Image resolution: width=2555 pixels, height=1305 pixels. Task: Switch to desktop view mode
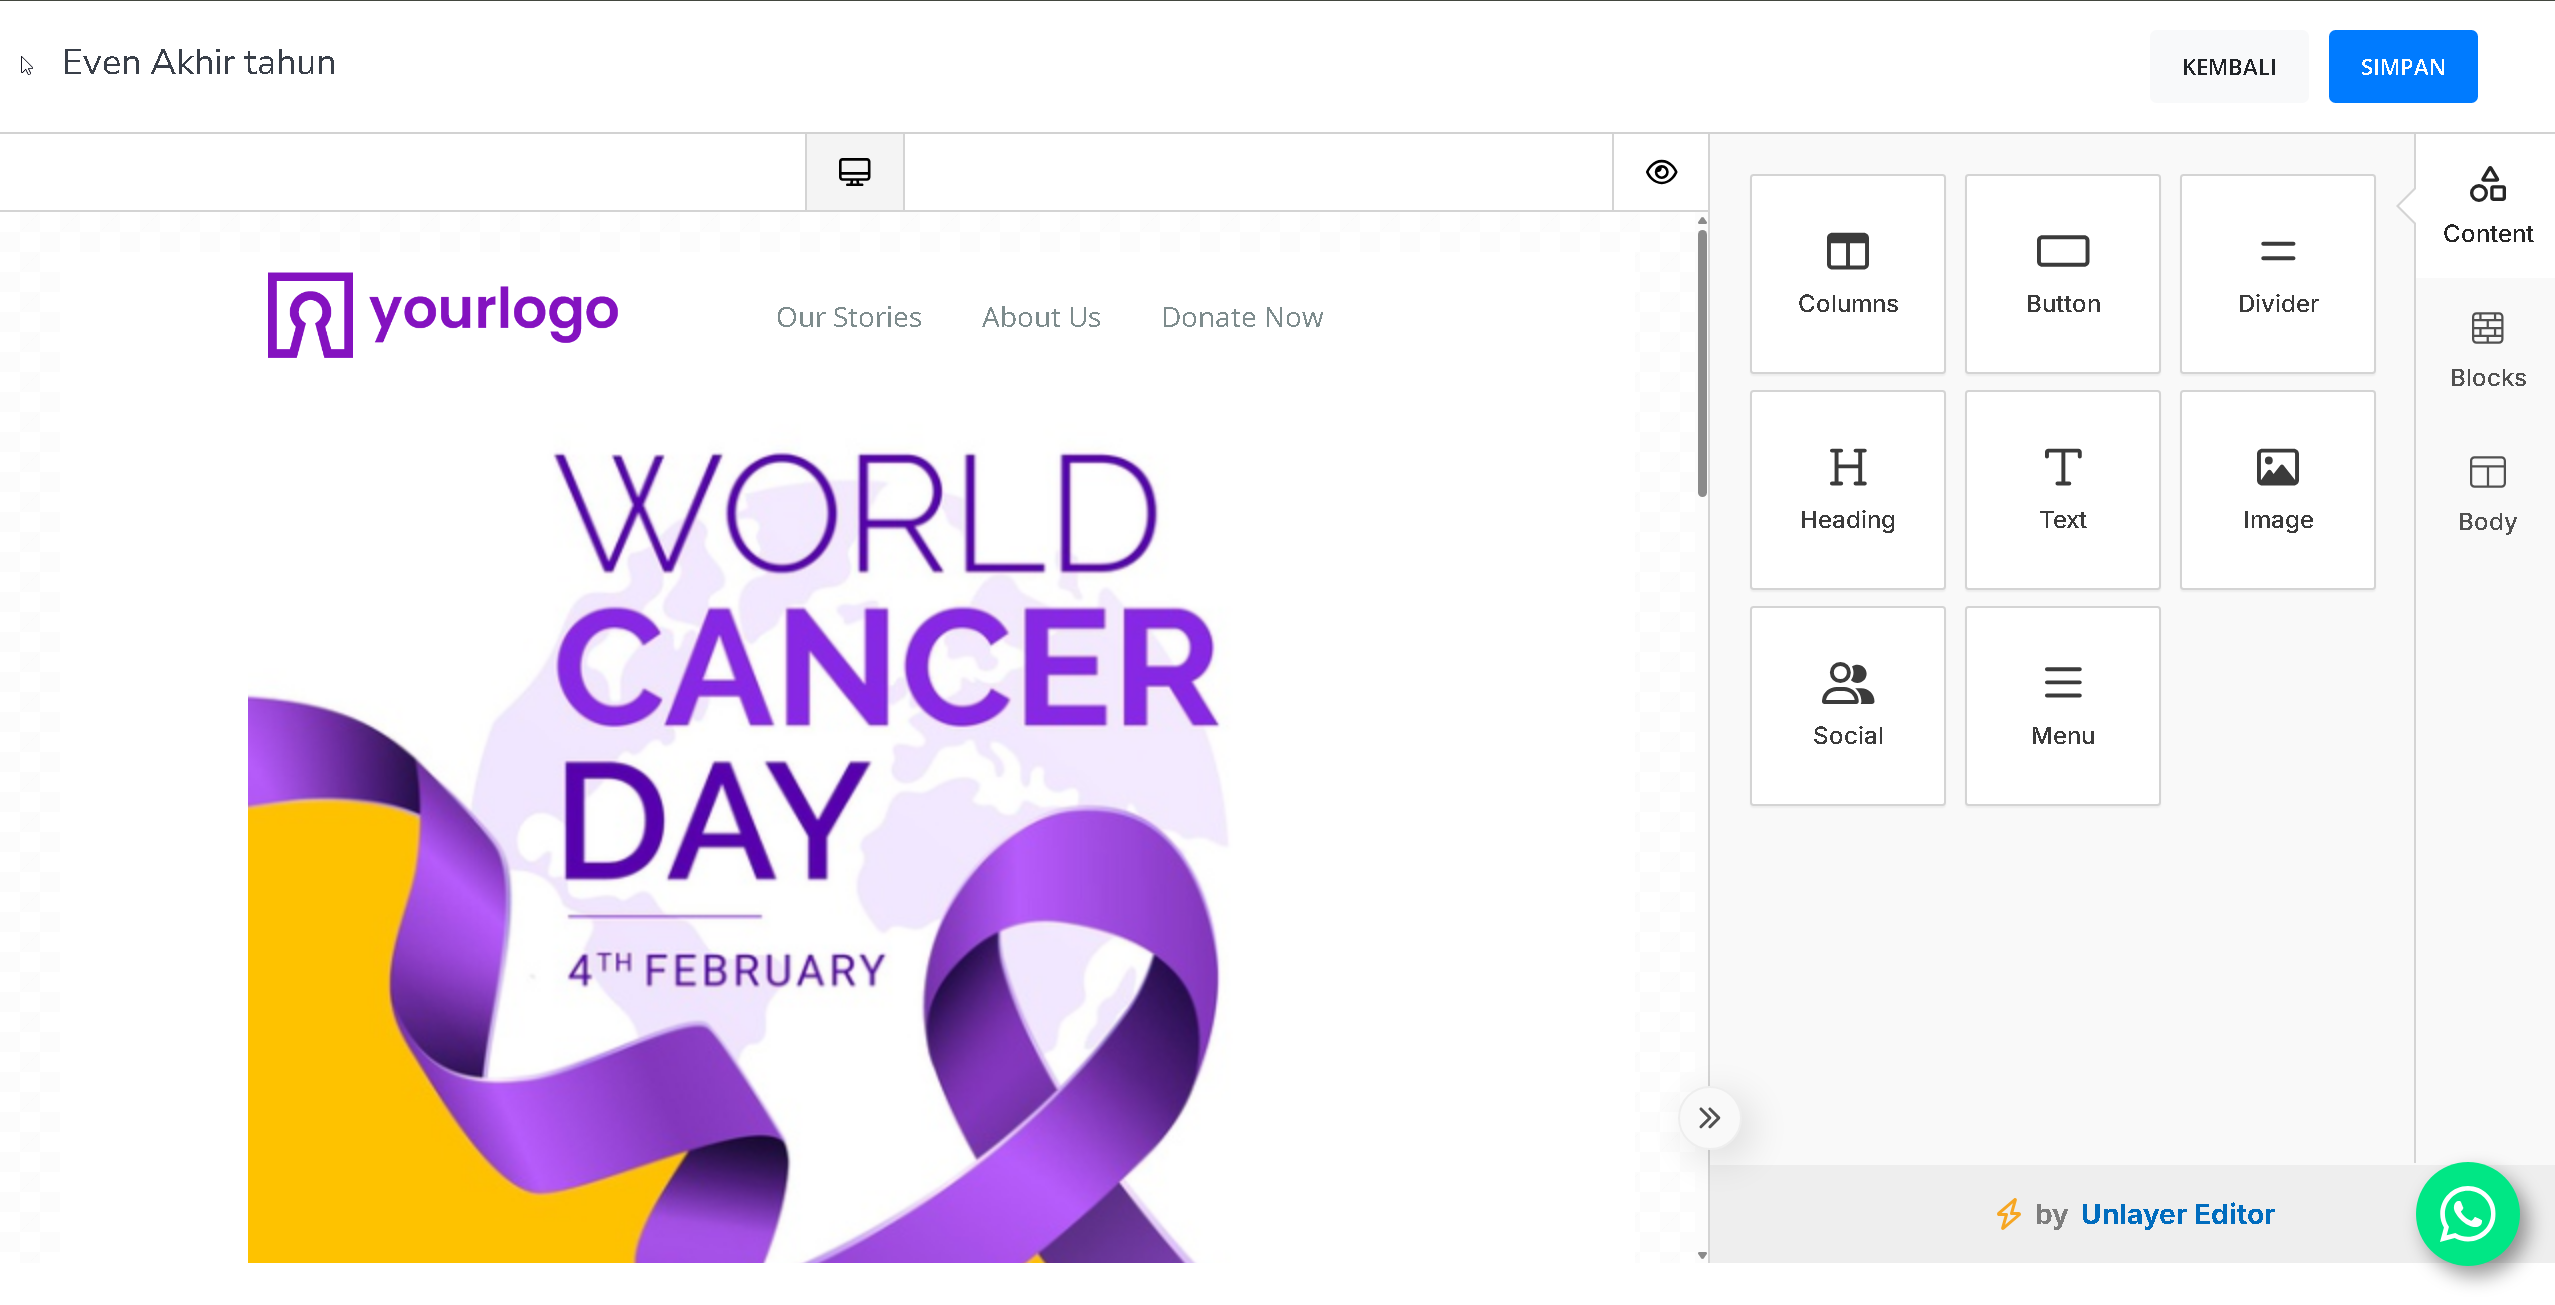pyautogui.click(x=854, y=172)
